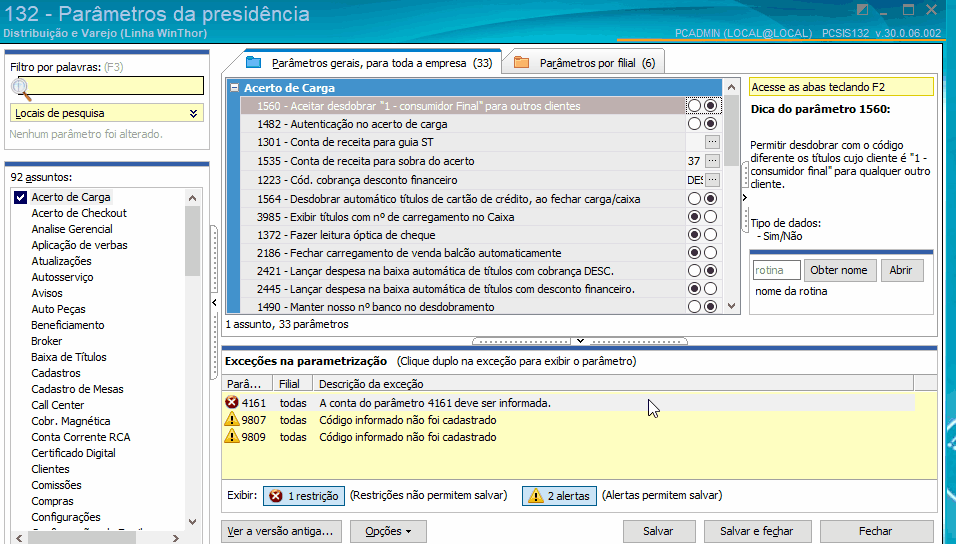Click Ver a versão antiga button

[x=280, y=531]
